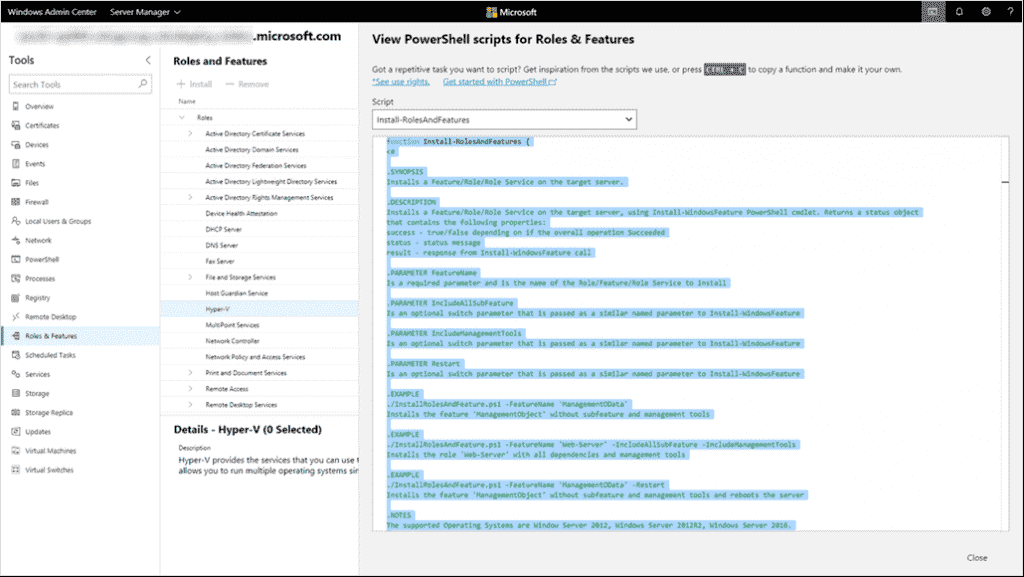Open the PowerShell tool icon
This screenshot has height=577, width=1024.
click(16, 259)
